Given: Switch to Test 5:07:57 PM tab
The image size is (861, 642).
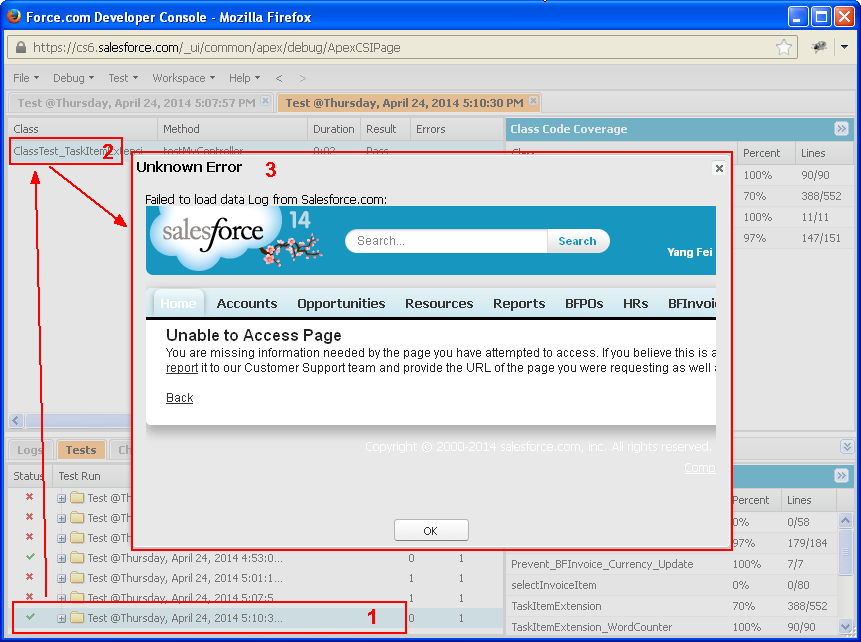Looking at the screenshot, I should [x=136, y=103].
